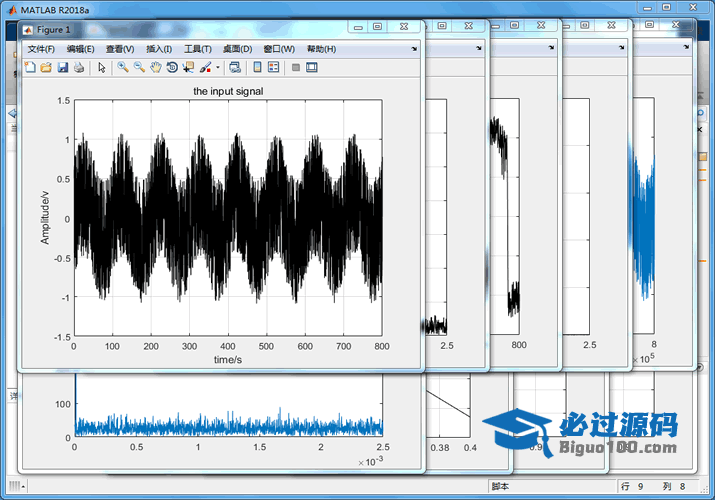This screenshot has width=715, height=500.
Task: Open the 桌面(D) menu
Action: (x=238, y=49)
